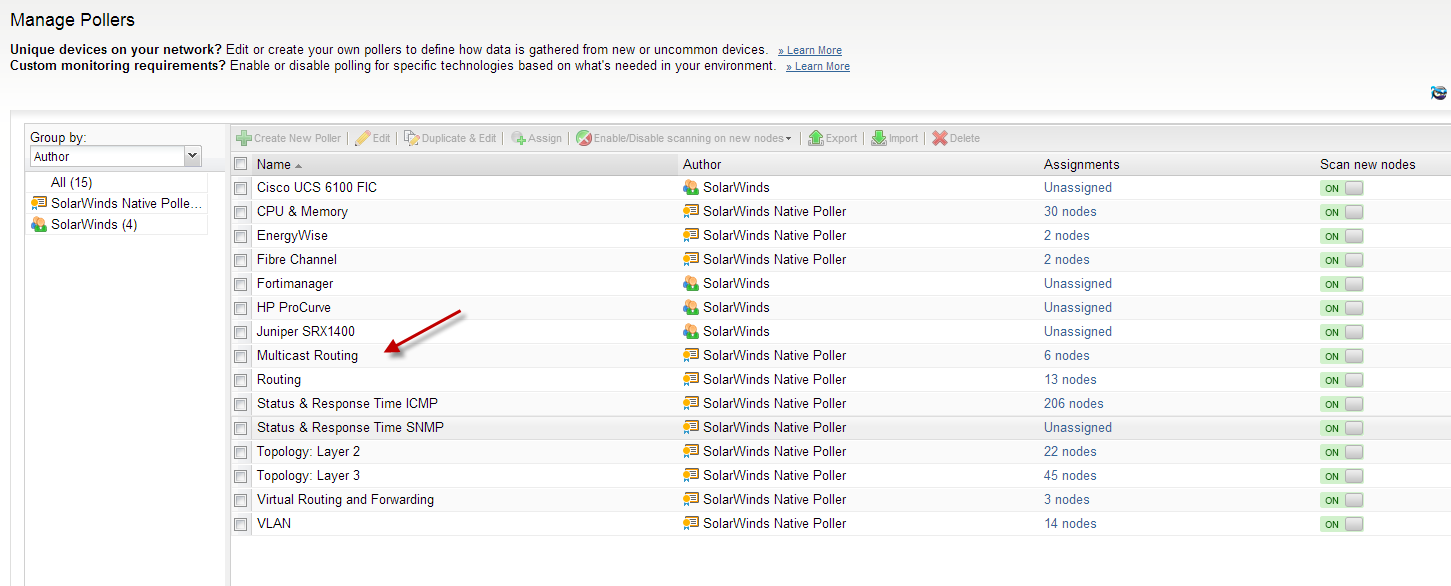Check the Multicast Routing row checkbox

[x=240, y=356]
